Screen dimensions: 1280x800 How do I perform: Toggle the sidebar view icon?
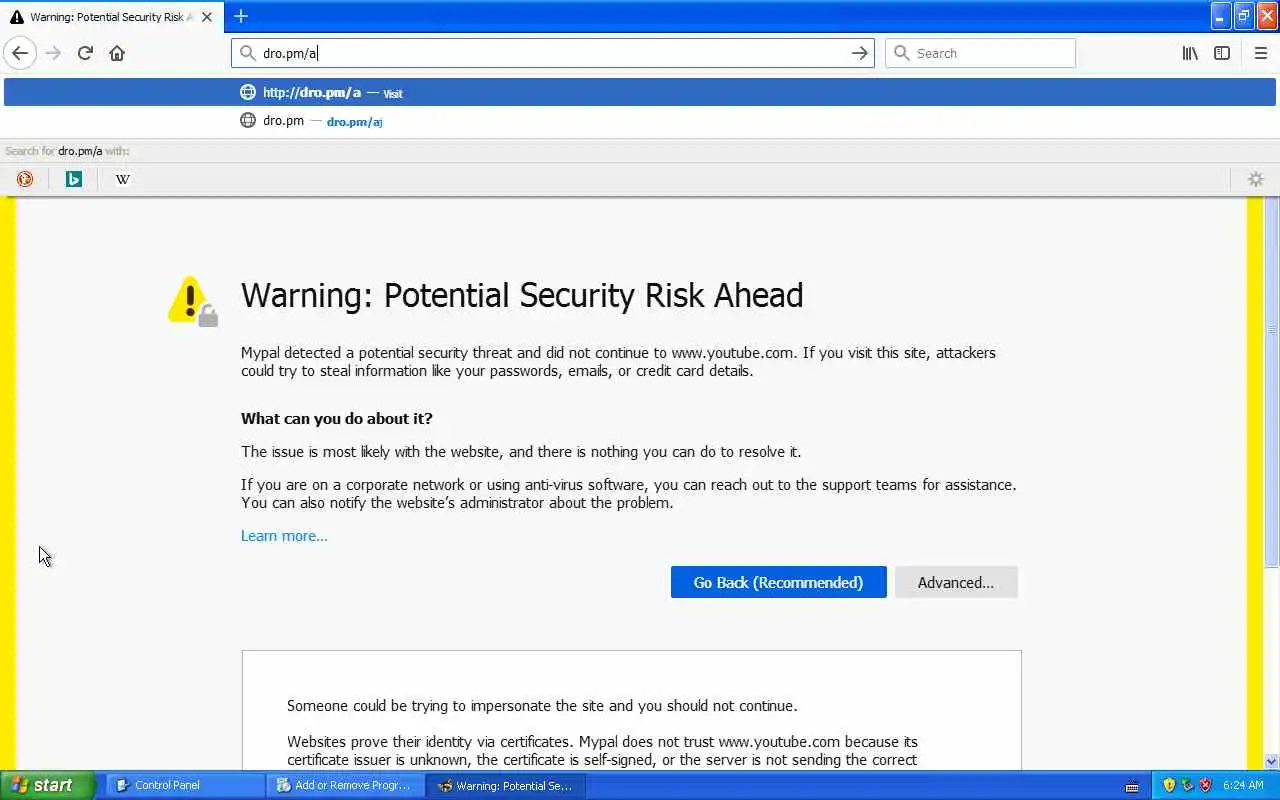(1222, 53)
